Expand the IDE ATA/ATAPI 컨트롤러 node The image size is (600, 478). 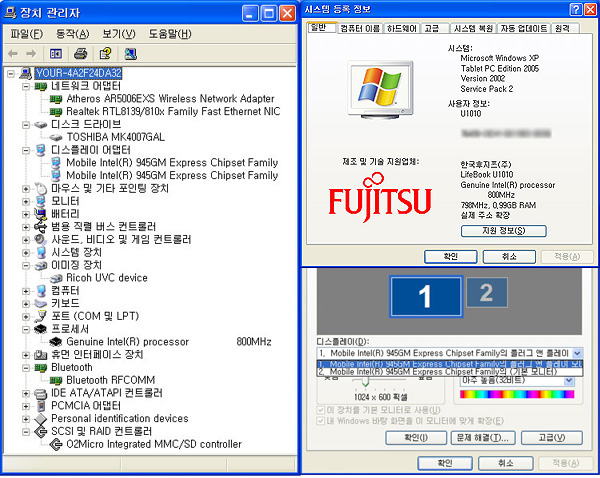[x=26, y=393]
